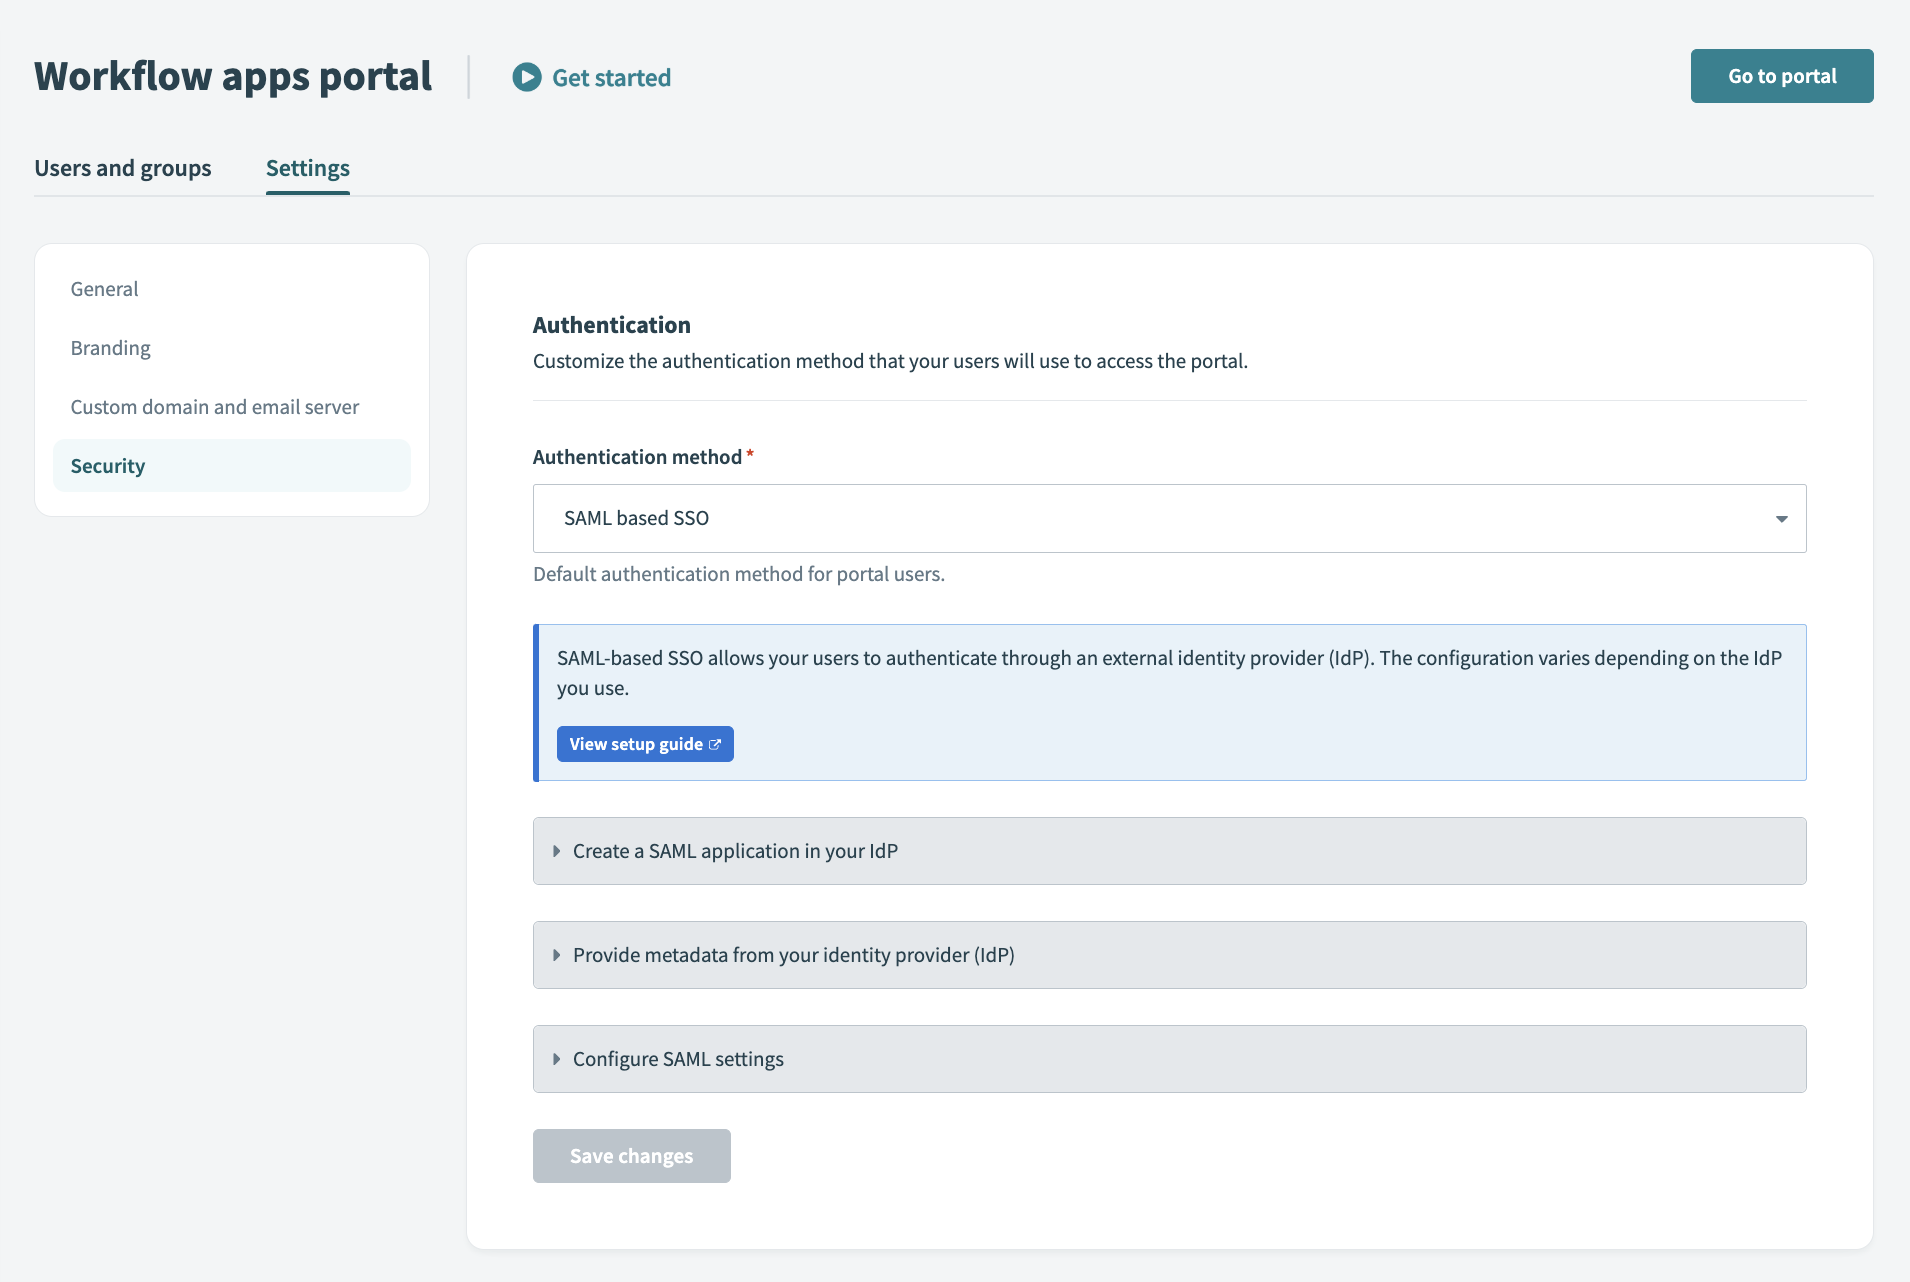This screenshot has height=1282, width=1910.
Task: Click the arrow beside Provide metadata from your identity provider
Action: tap(556, 955)
